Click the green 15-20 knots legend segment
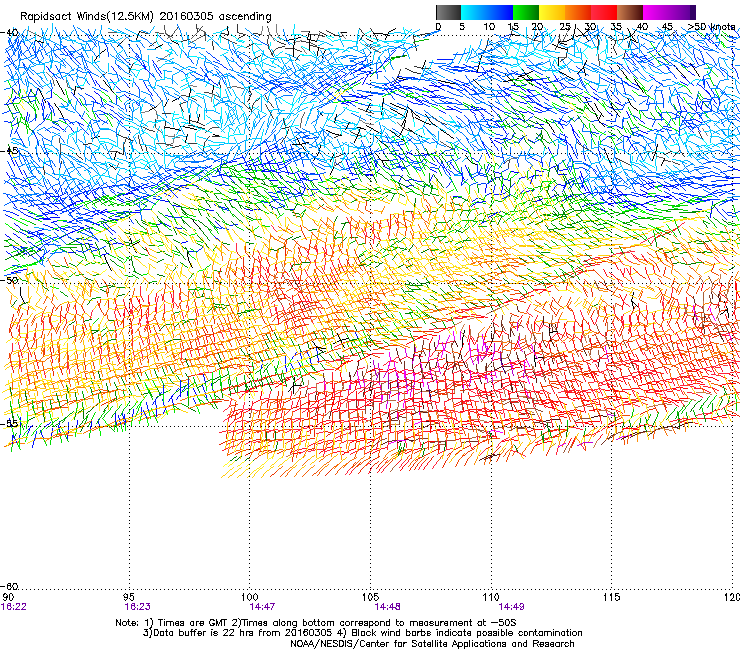This screenshot has height=650, width=740. click(526, 12)
